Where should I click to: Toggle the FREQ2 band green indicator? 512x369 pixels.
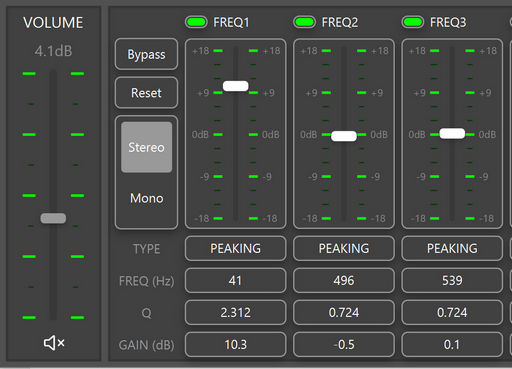click(x=304, y=22)
